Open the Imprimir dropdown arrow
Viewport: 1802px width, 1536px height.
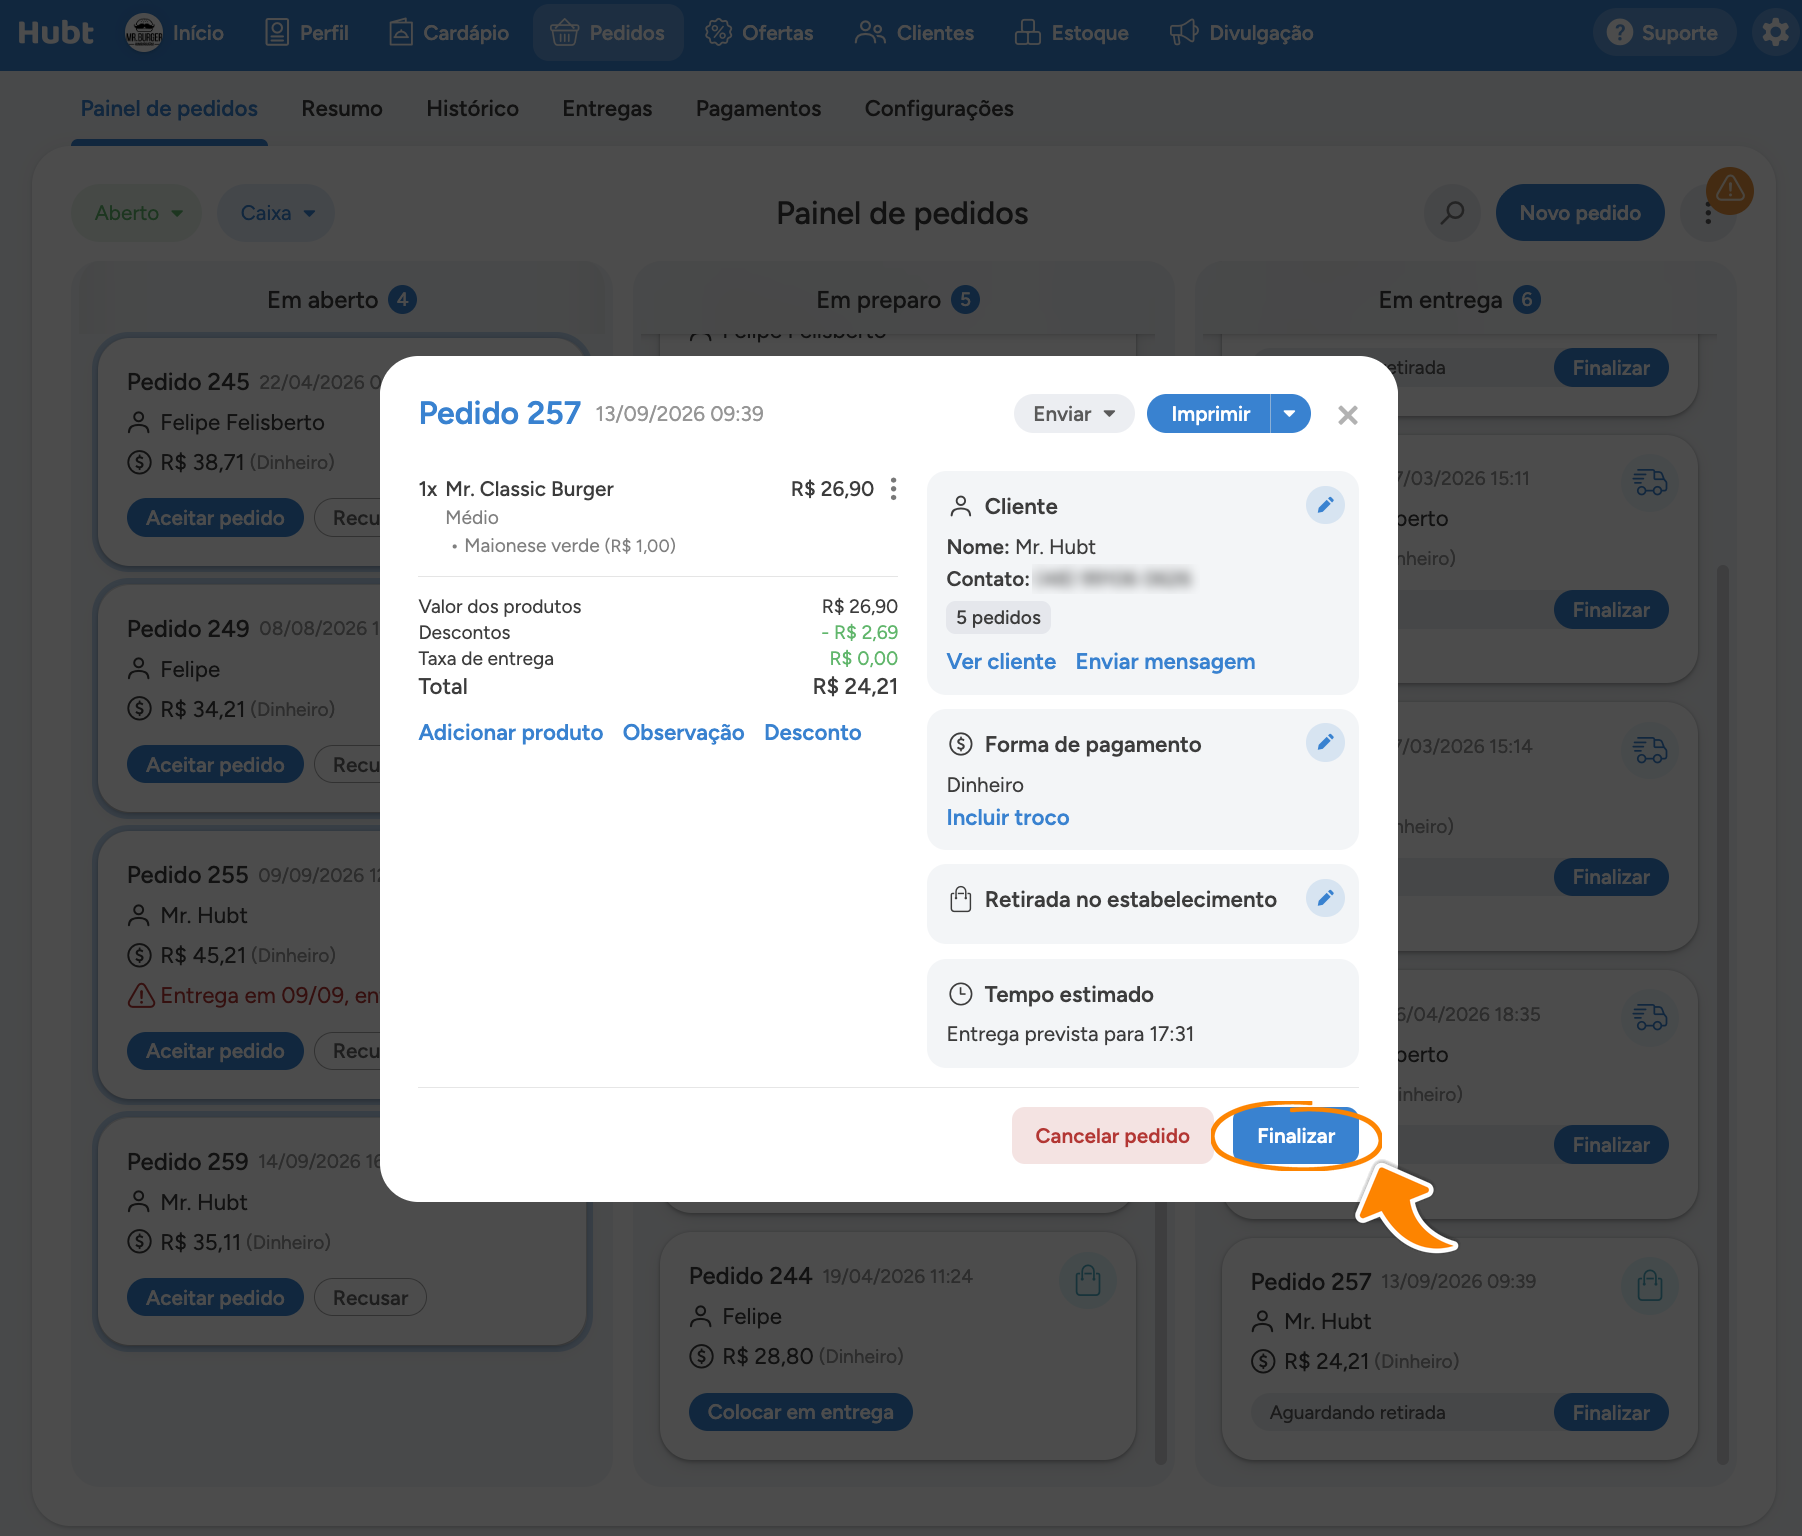[1290, 414]
